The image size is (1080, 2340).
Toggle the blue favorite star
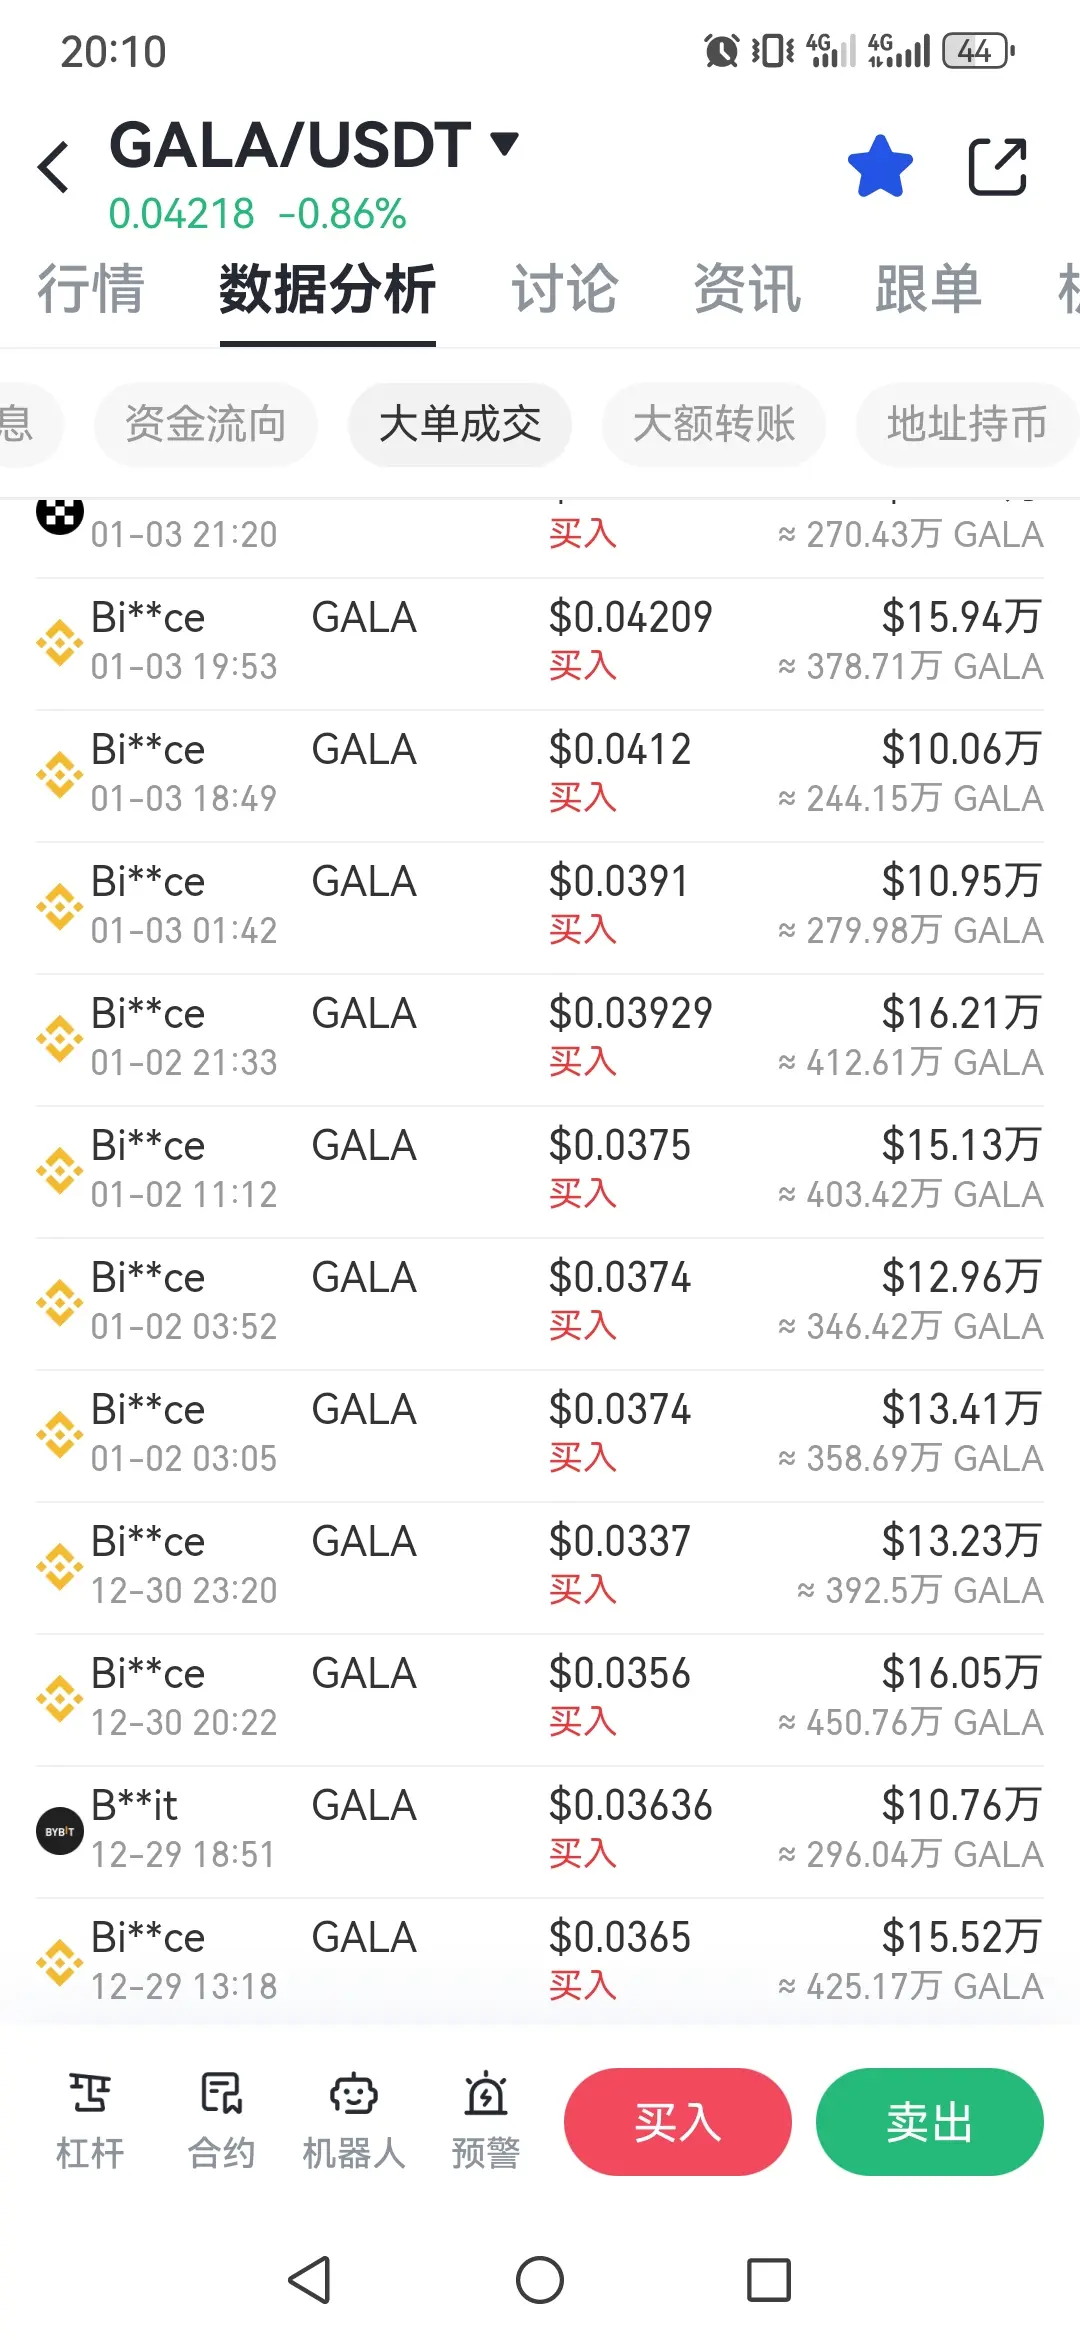pos(880,166)
